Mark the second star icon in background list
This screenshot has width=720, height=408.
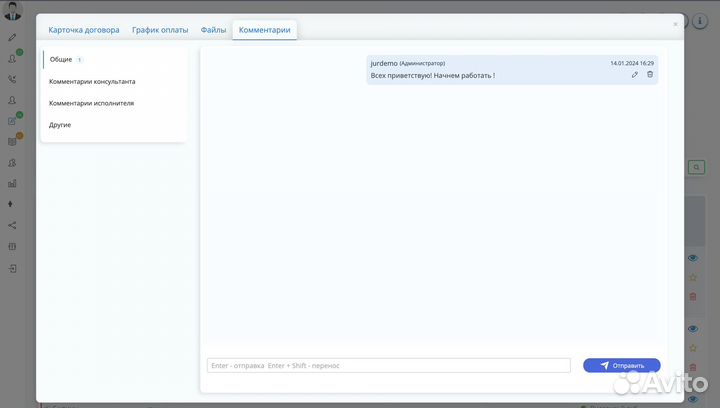[693, 348]
